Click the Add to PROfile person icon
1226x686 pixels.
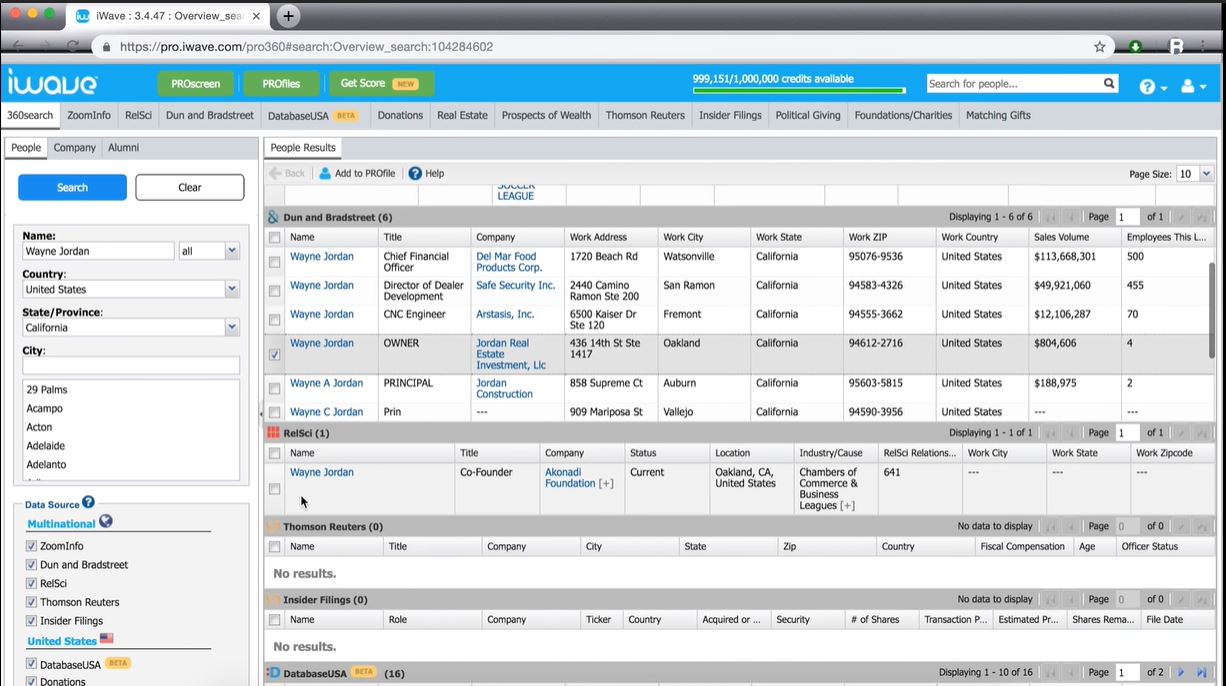pyautogui.click(x=325, y=173)
